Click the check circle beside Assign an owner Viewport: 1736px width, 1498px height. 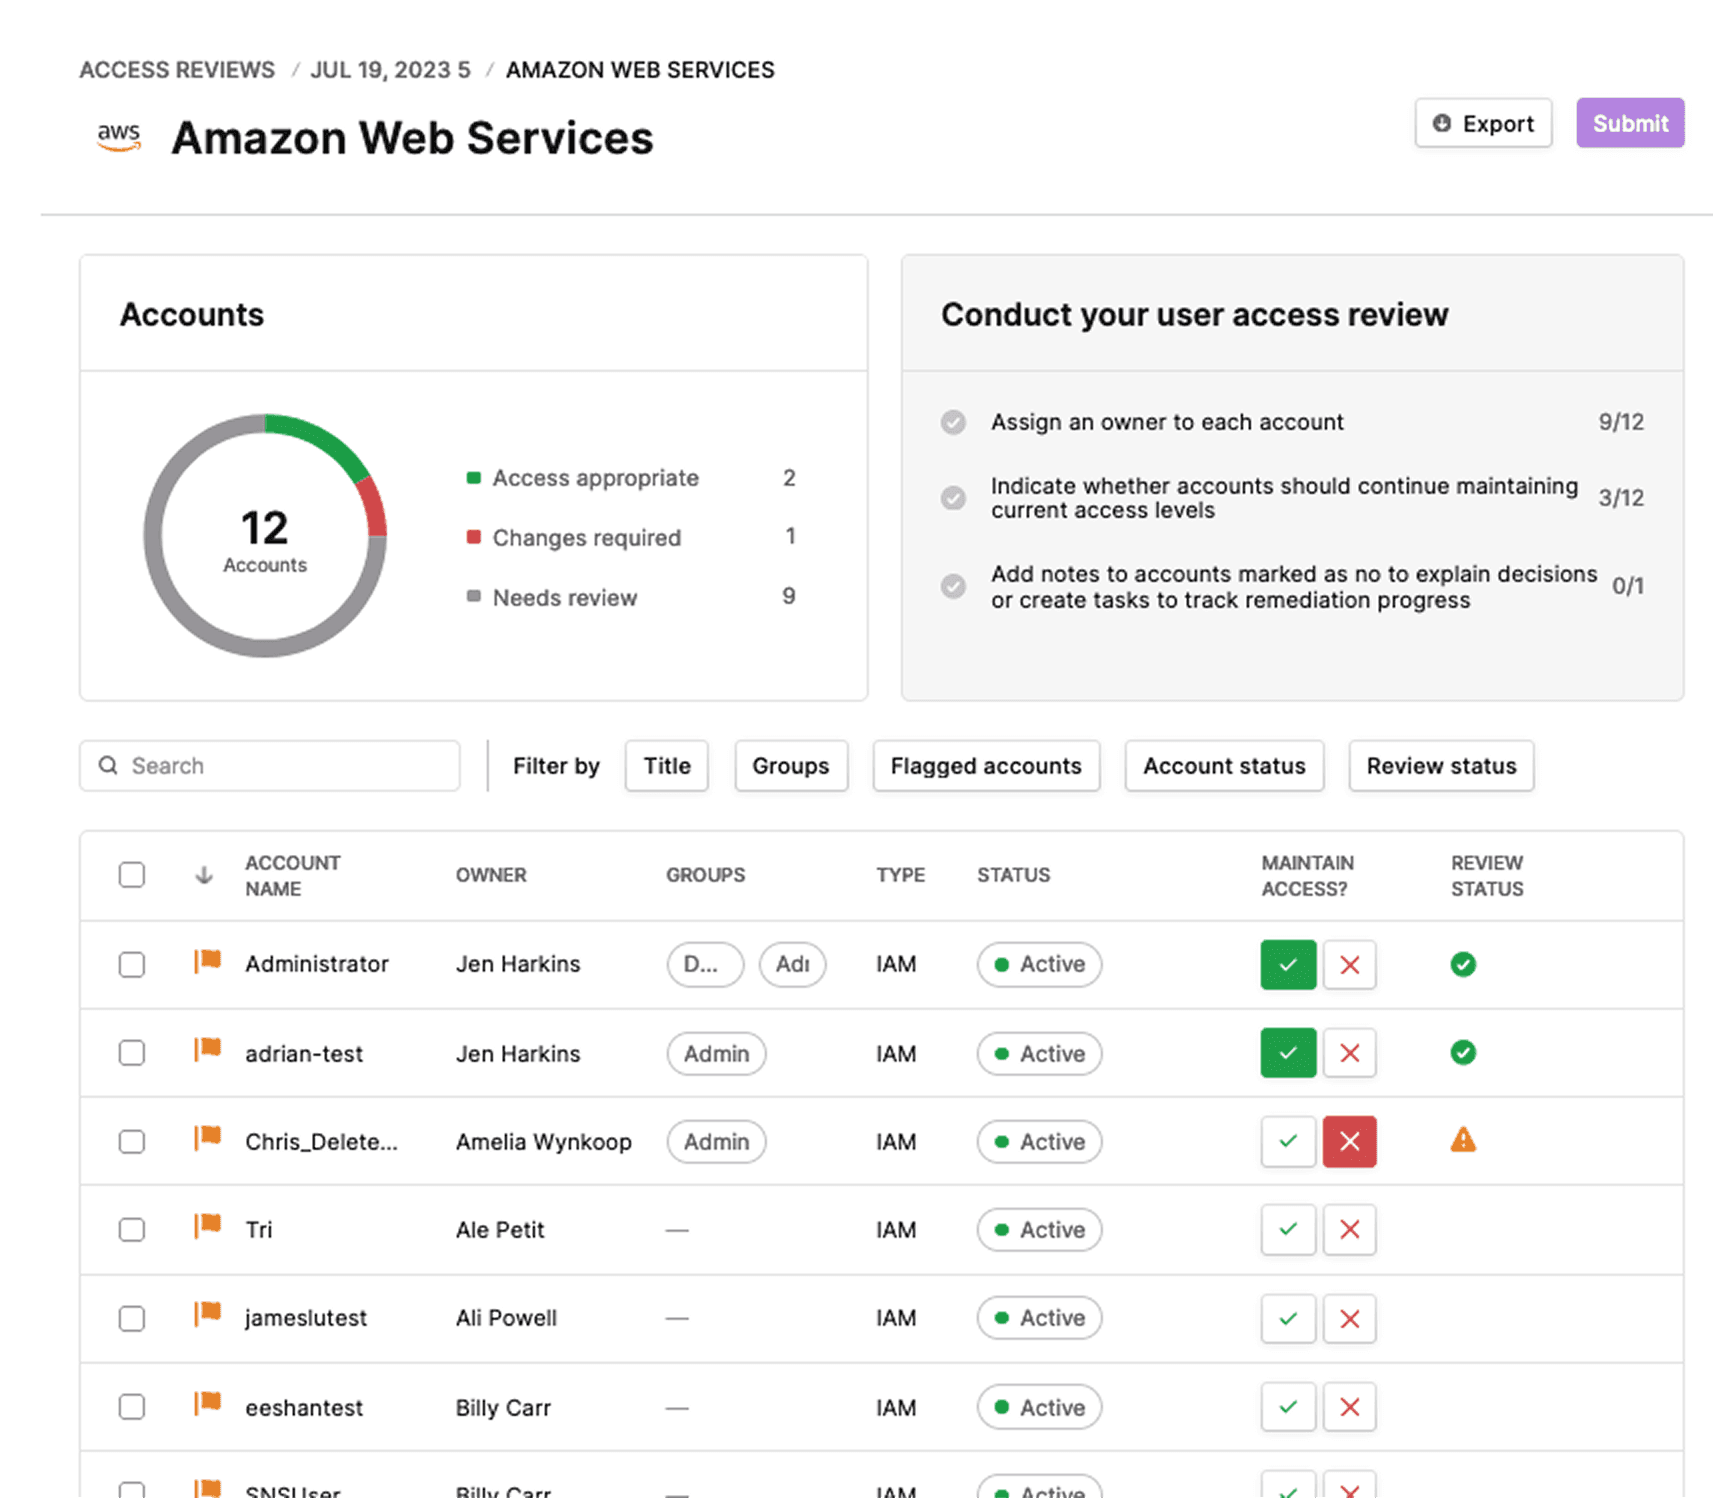(953, 422)
